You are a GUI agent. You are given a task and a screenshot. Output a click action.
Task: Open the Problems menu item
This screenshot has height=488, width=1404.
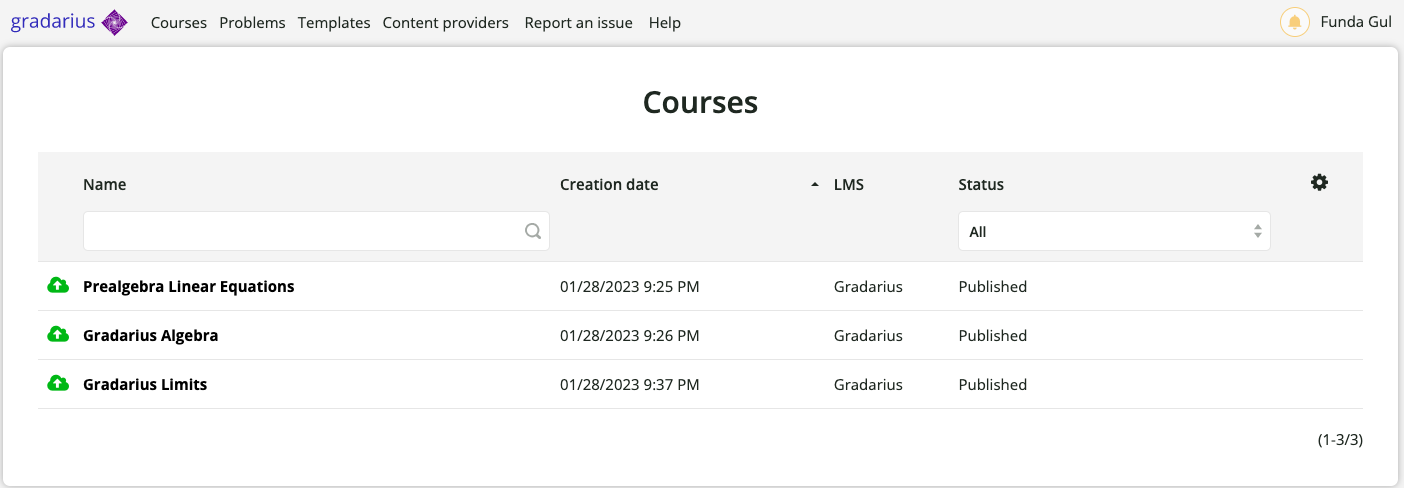[x=252, y=22]
